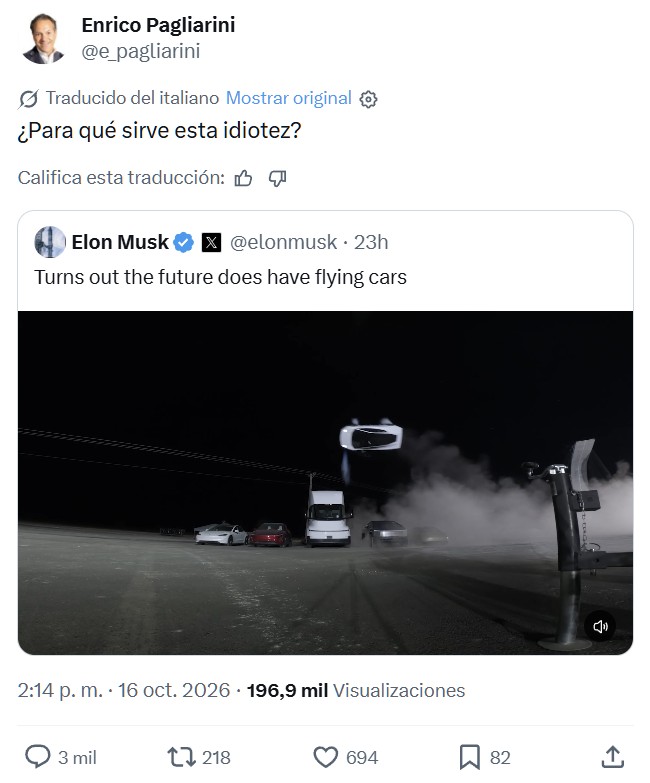650x783 pixels.
Task: Show original Italian text
Action: click(x=289, y=98)
